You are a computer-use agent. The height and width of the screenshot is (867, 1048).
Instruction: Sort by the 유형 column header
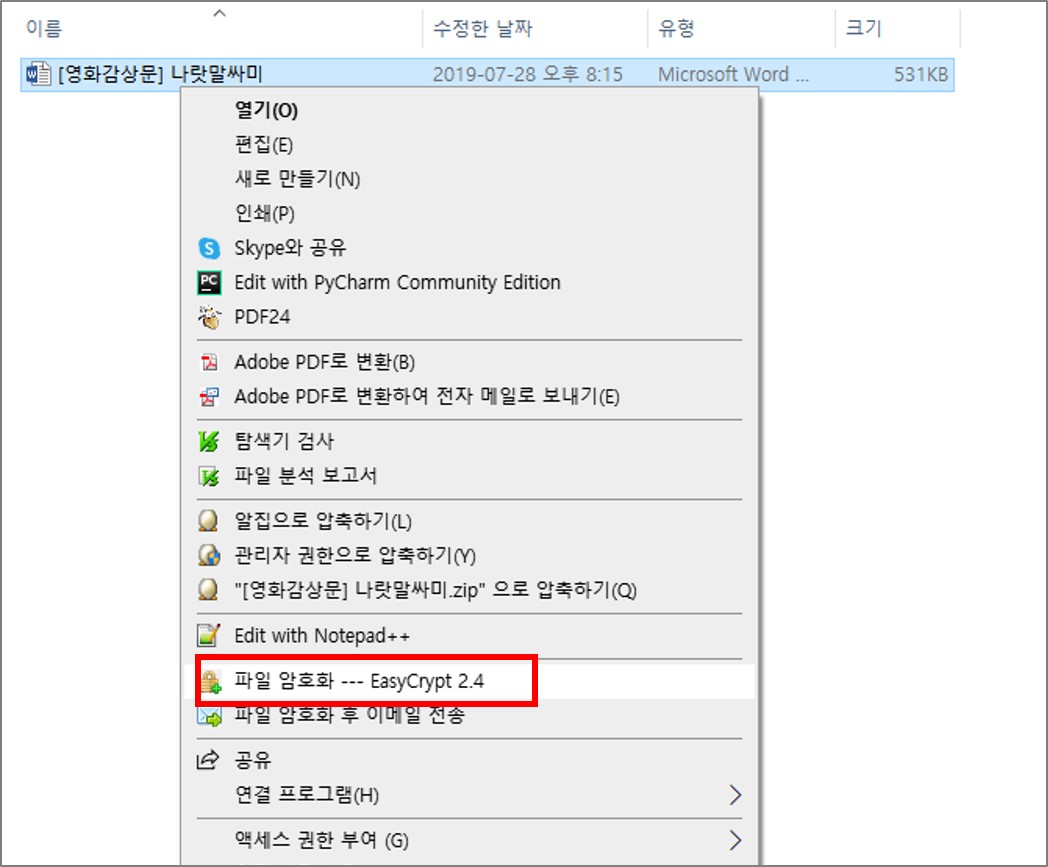(676, 28)
